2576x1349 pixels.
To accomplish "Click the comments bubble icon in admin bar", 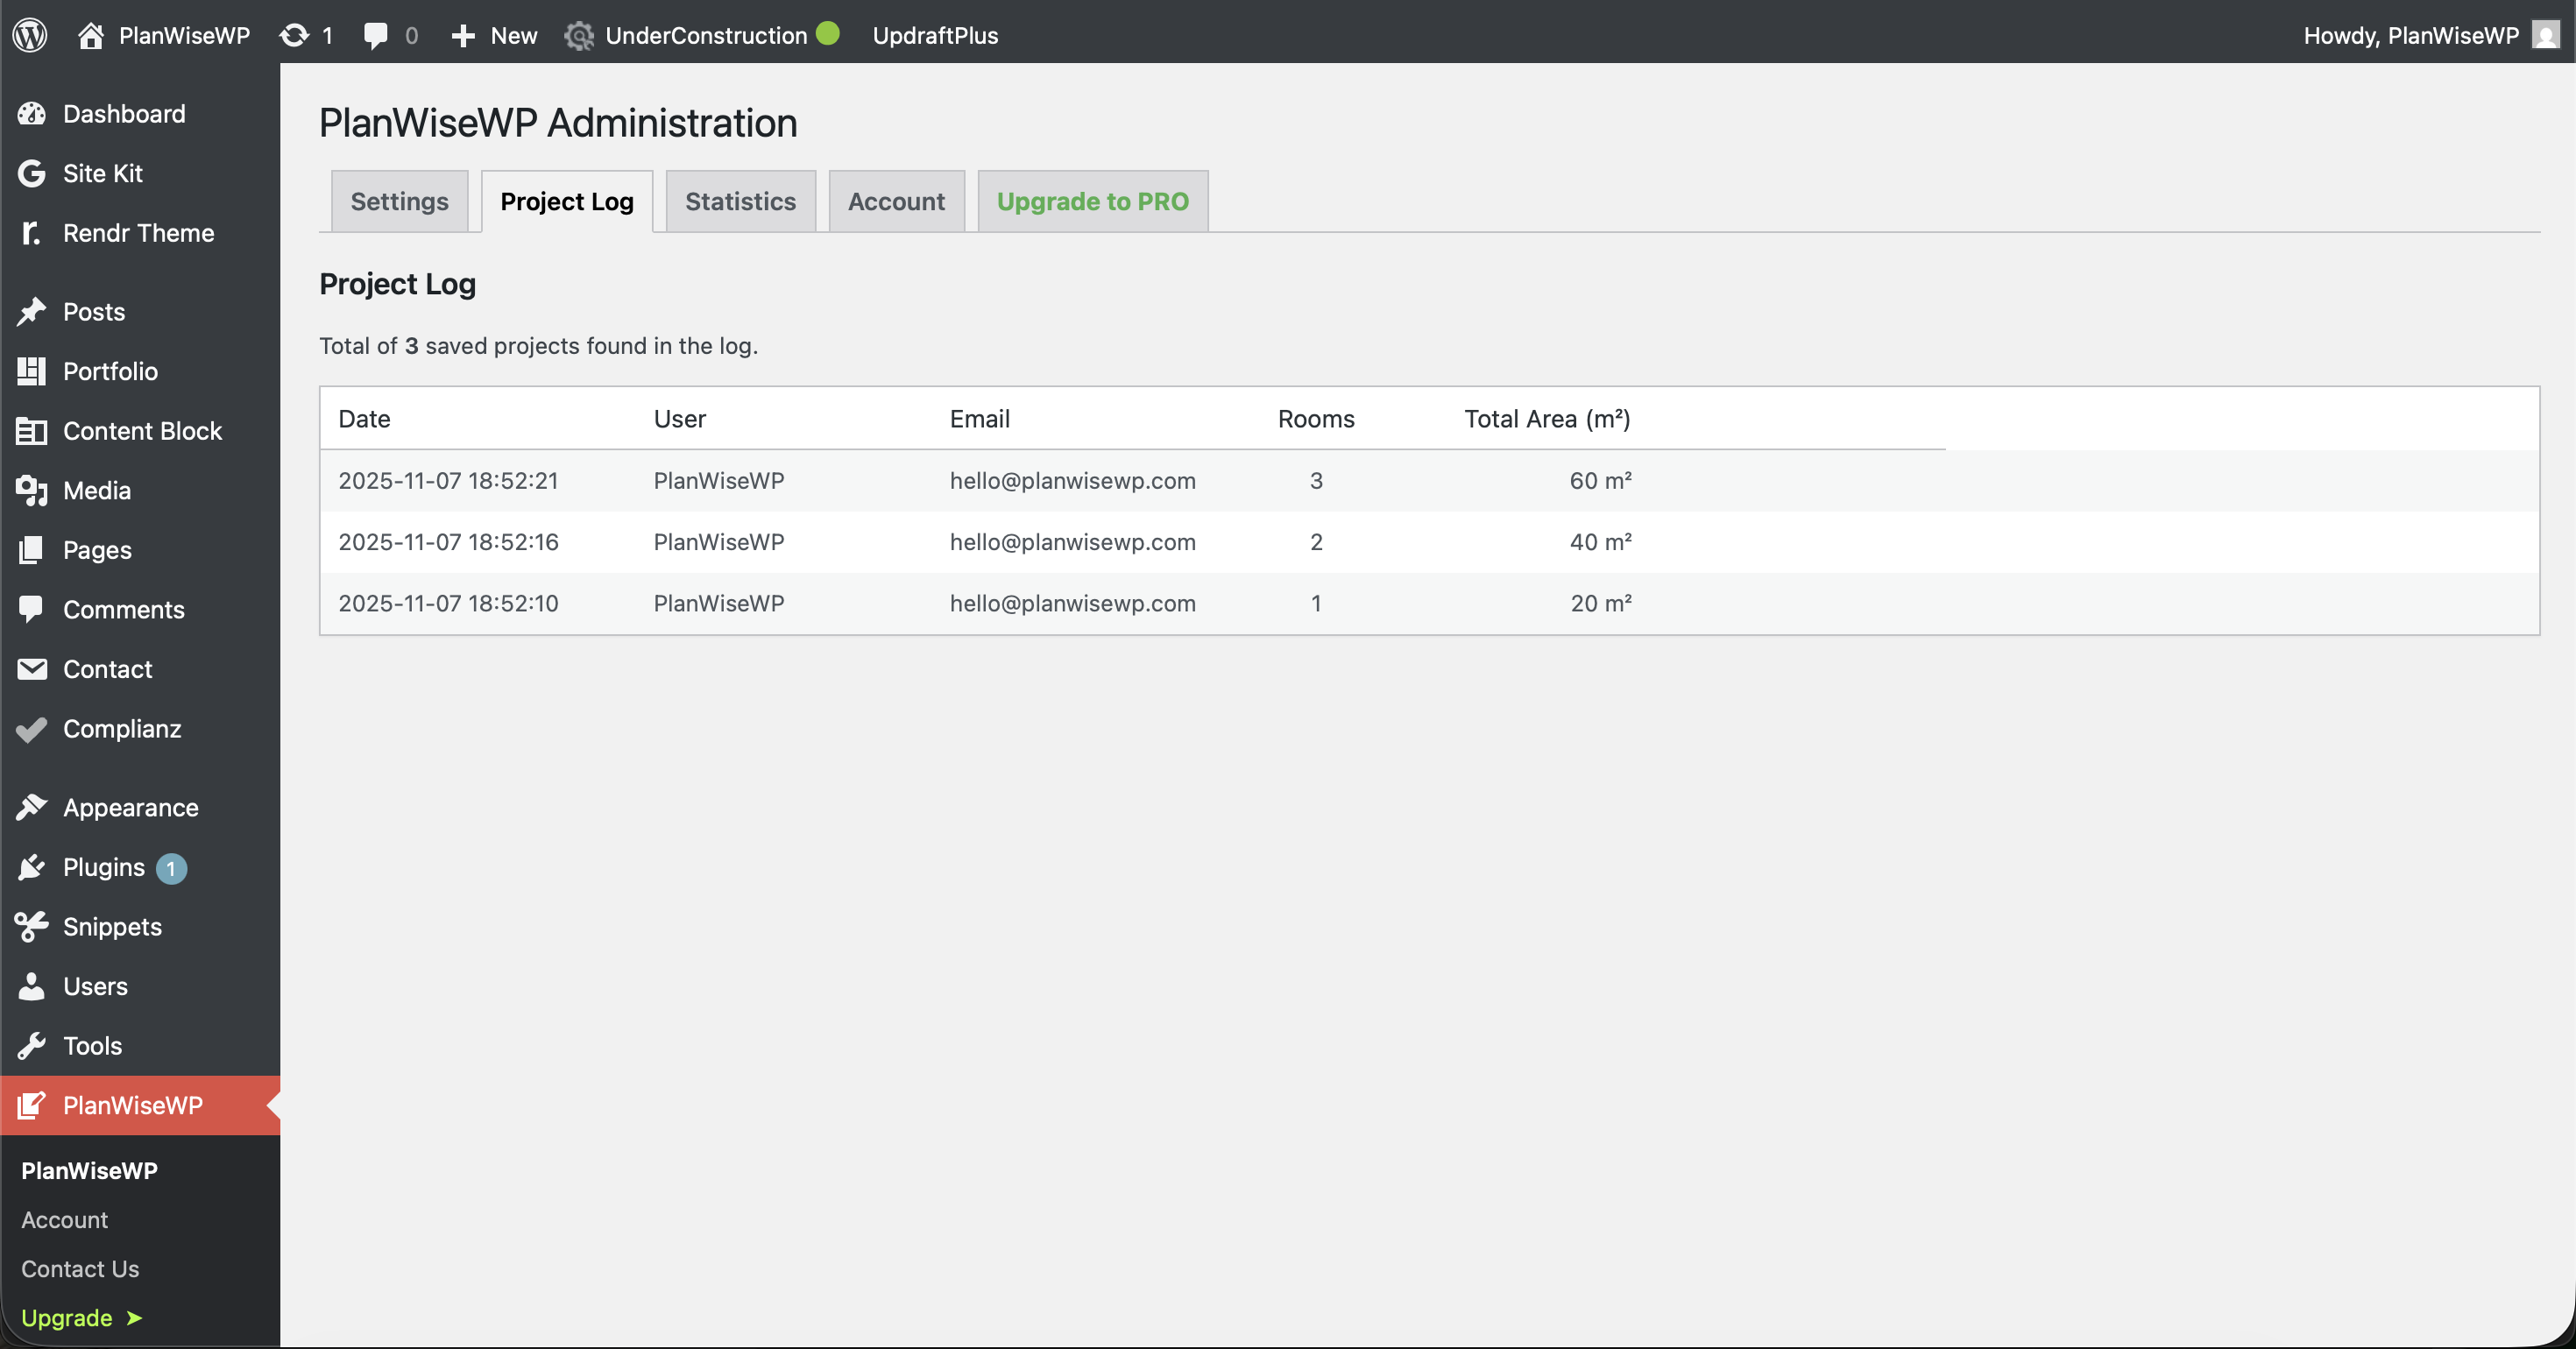I will pos(376,35).
